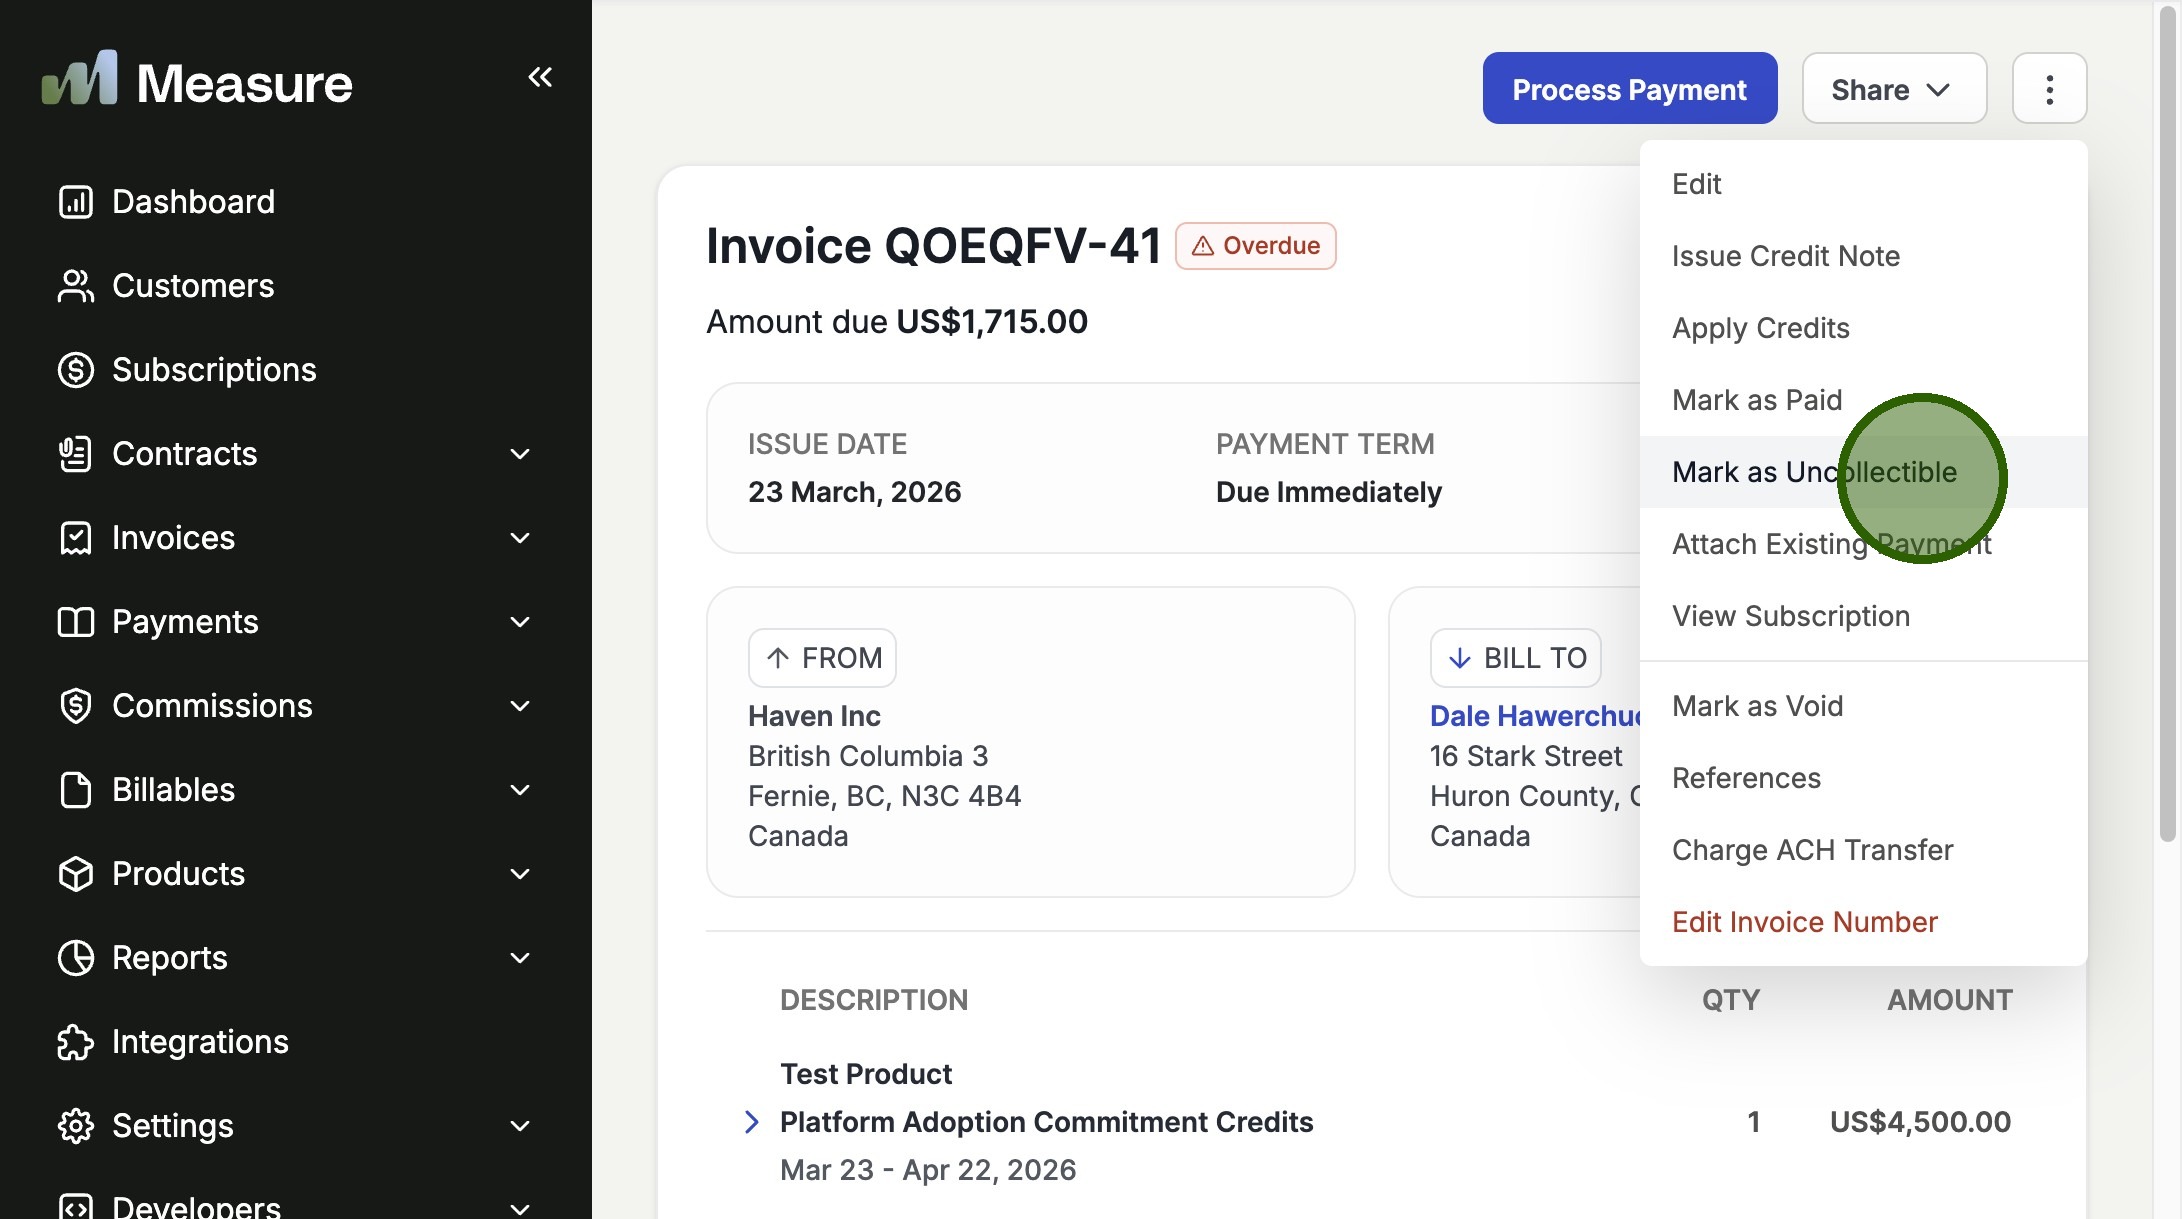Click the Subscriptions dollar icon
The height and width of the screenshot is (1219, 2182).
(76, 370)
